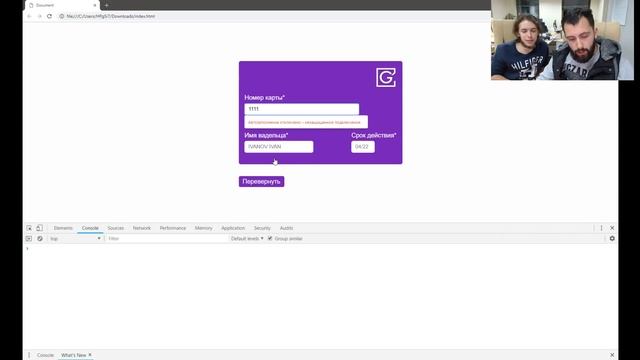Screen dimensions: 640x360
Task: Open the Application tab in DevTools
Action: click(233, 228)
